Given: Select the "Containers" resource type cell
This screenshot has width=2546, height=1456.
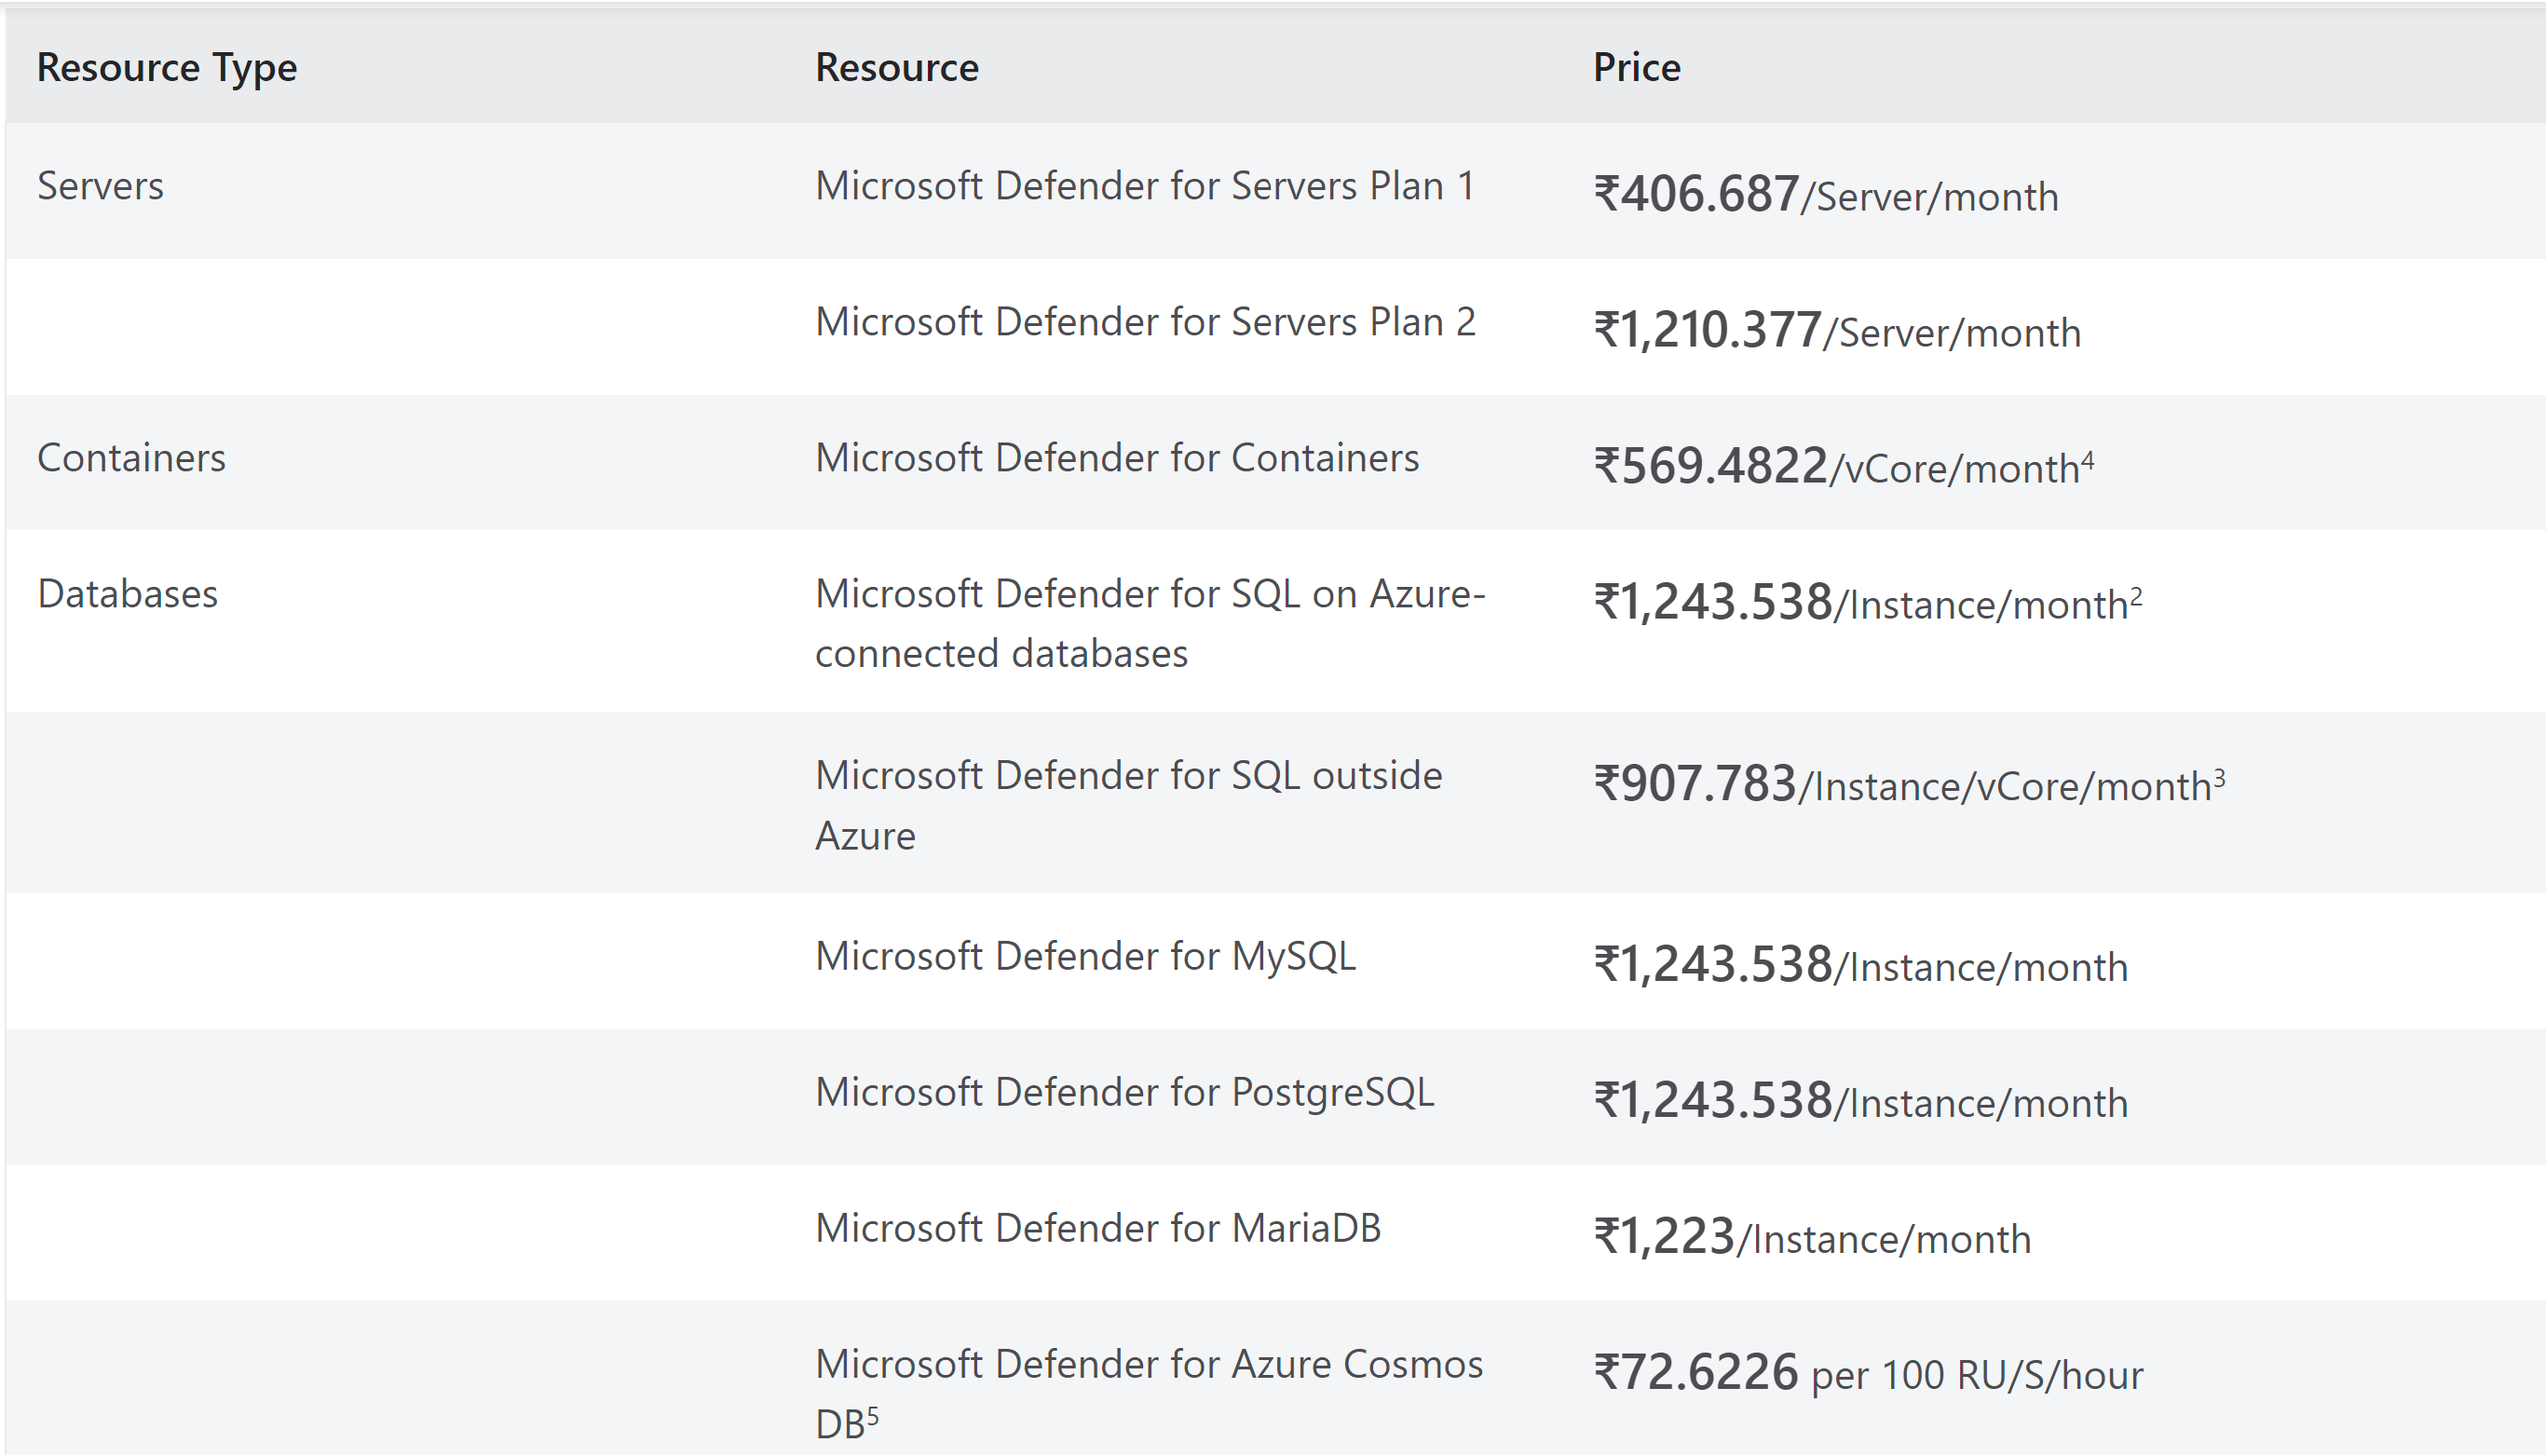Looking at the screenshot, I should click(131, 458).
